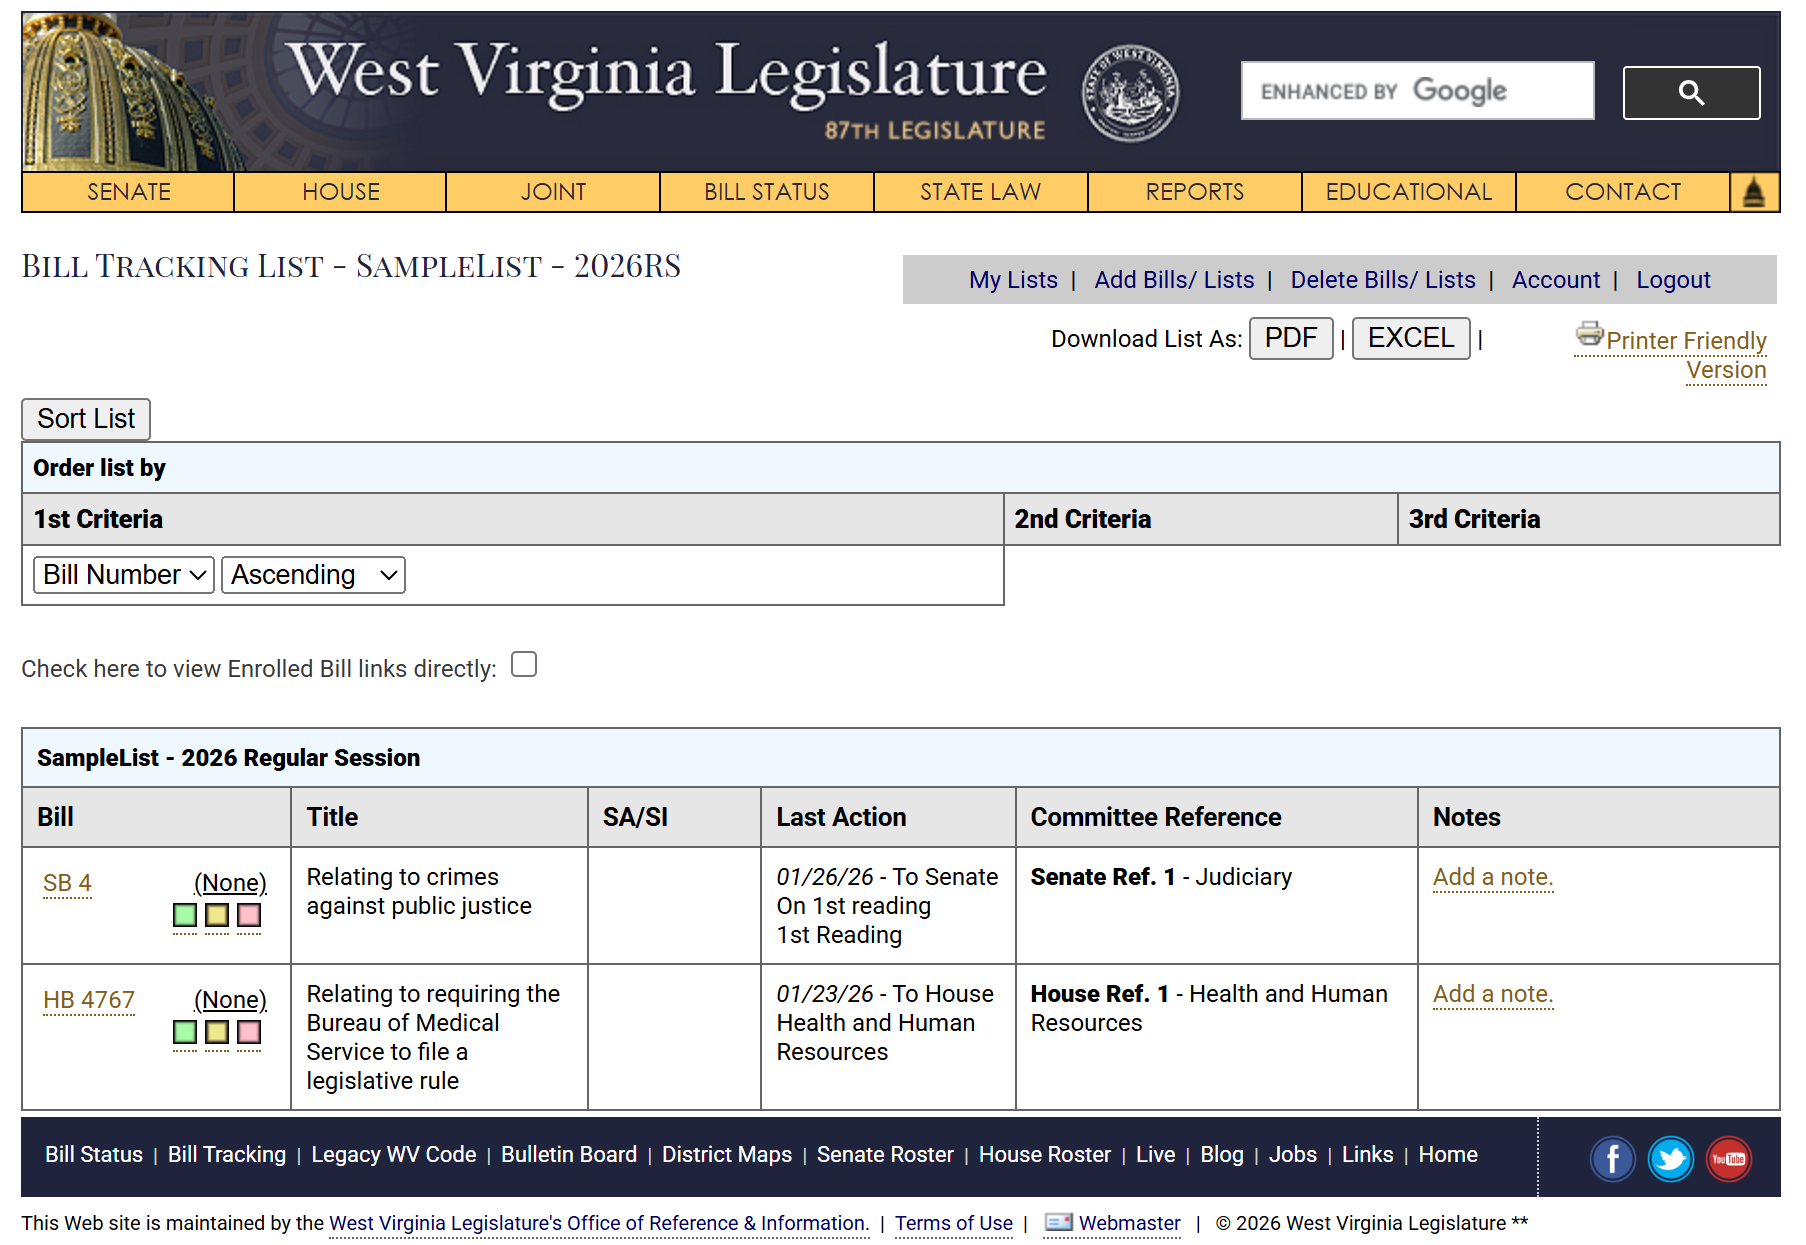Open Jobs footer link

pyautogui.click(x=1293, y=1155)
